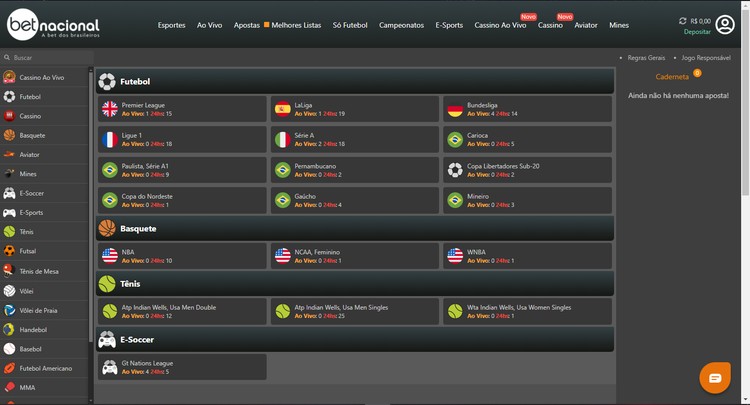750x405 pixels.
Task: Open the Ligue 1 card
Action: (x=182, y=139)
